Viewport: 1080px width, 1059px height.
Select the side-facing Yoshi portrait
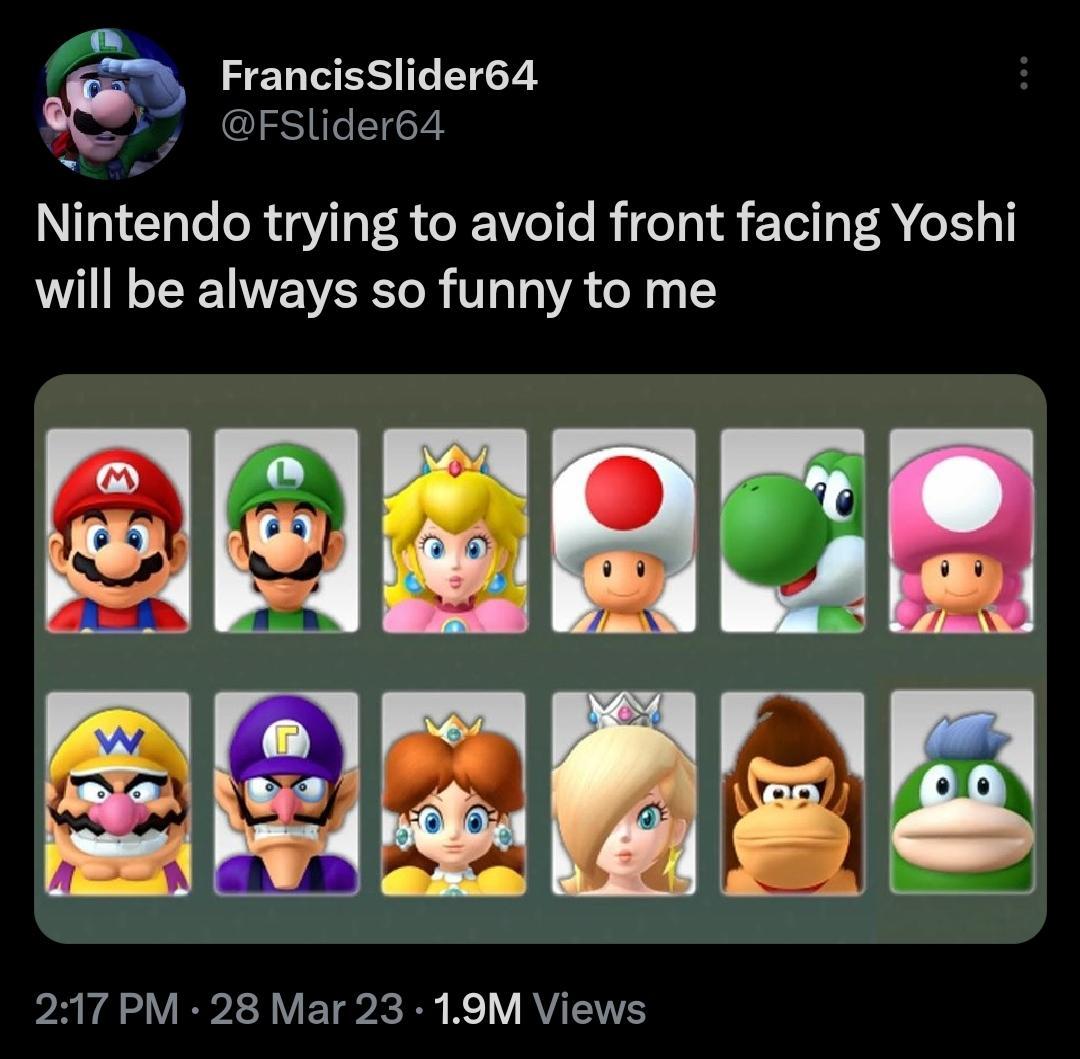[x=792, y=531]
